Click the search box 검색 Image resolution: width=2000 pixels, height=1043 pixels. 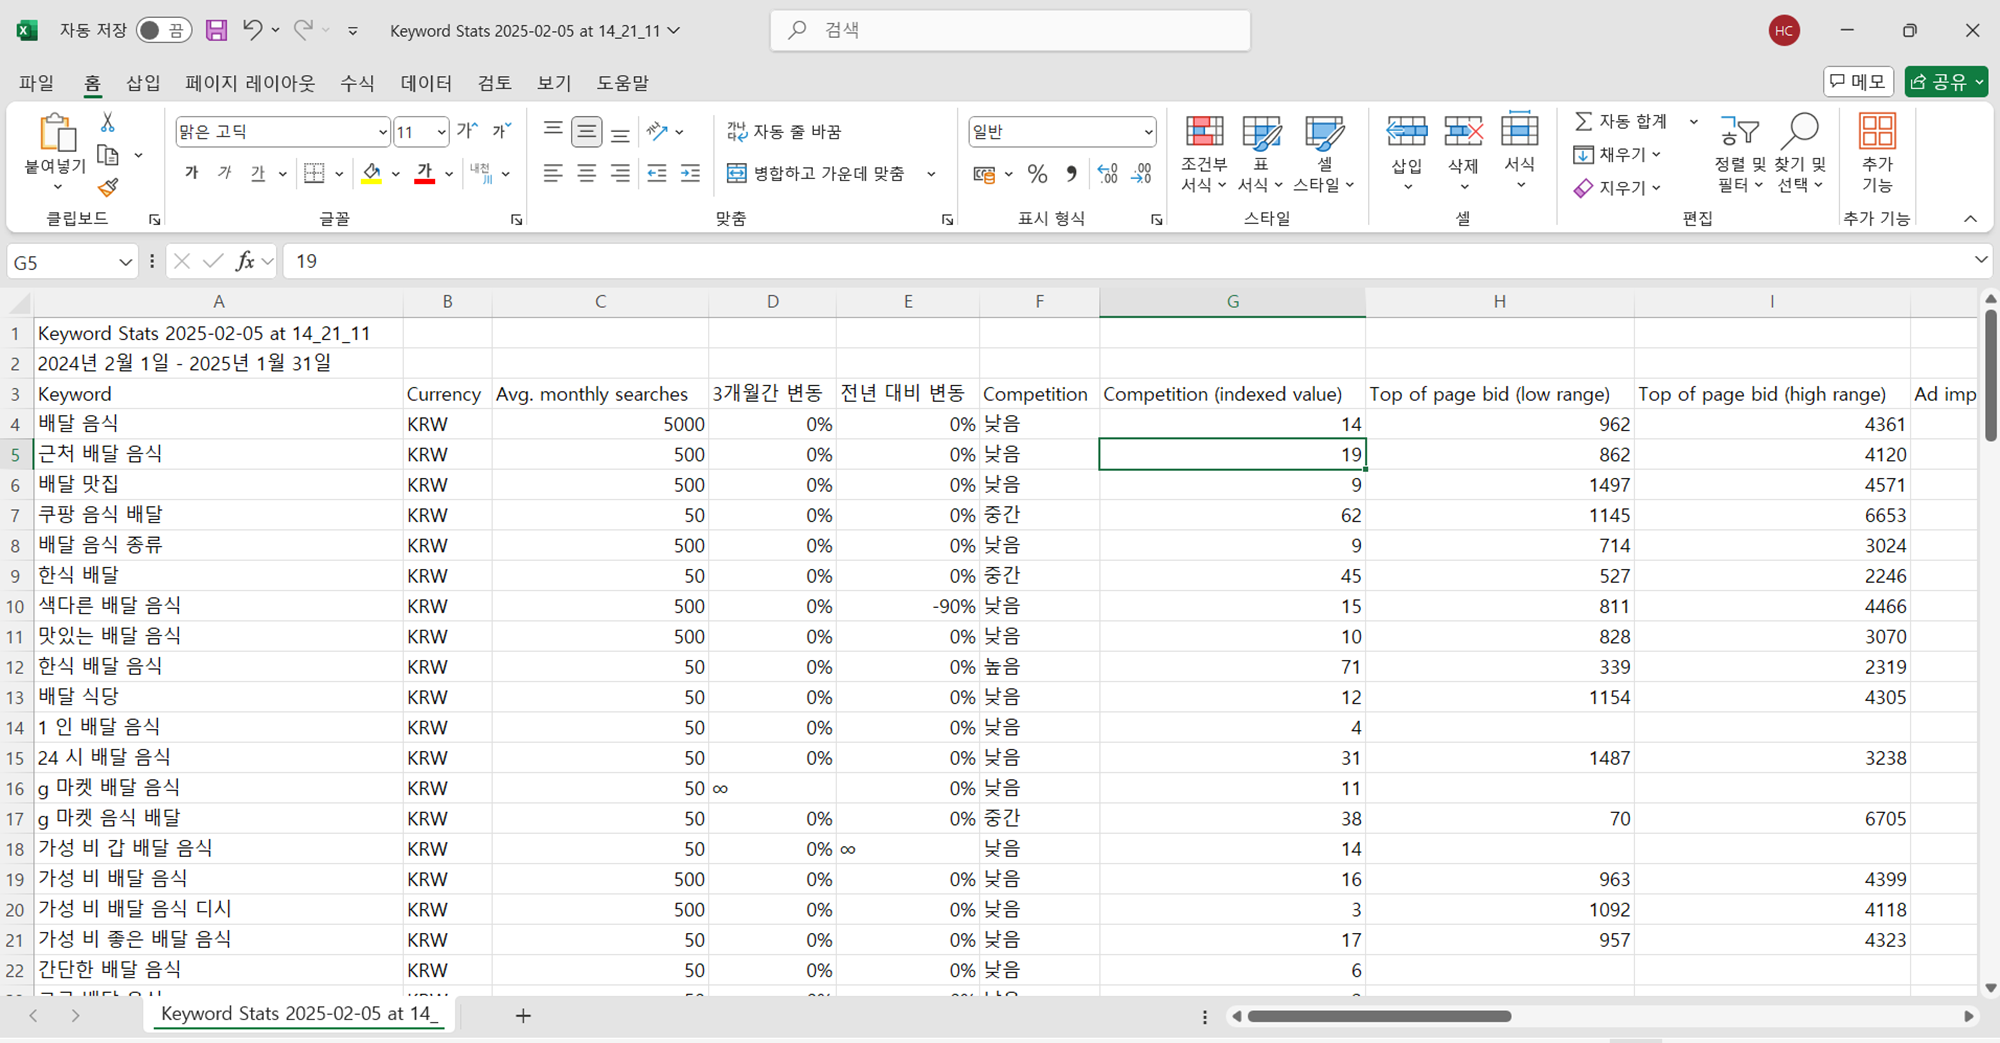pos(1010,30)
